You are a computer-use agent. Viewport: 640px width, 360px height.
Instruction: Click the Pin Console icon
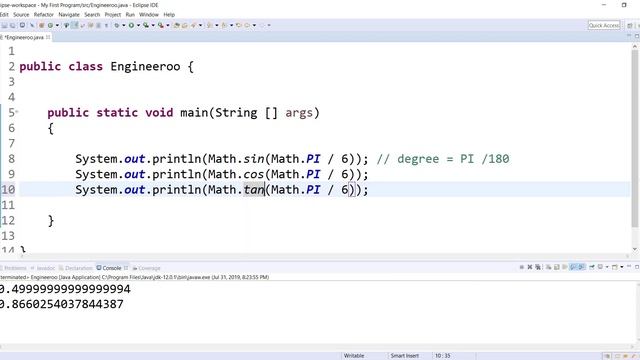[x=591, y=267]
